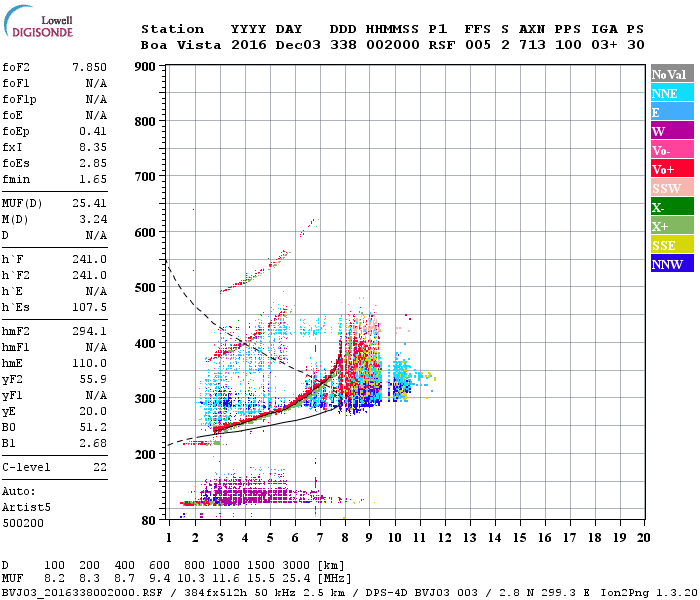Viewport: 700px width, 600px height.
Task: Click the fmin value 1.65
Action: tap(93, 179)
